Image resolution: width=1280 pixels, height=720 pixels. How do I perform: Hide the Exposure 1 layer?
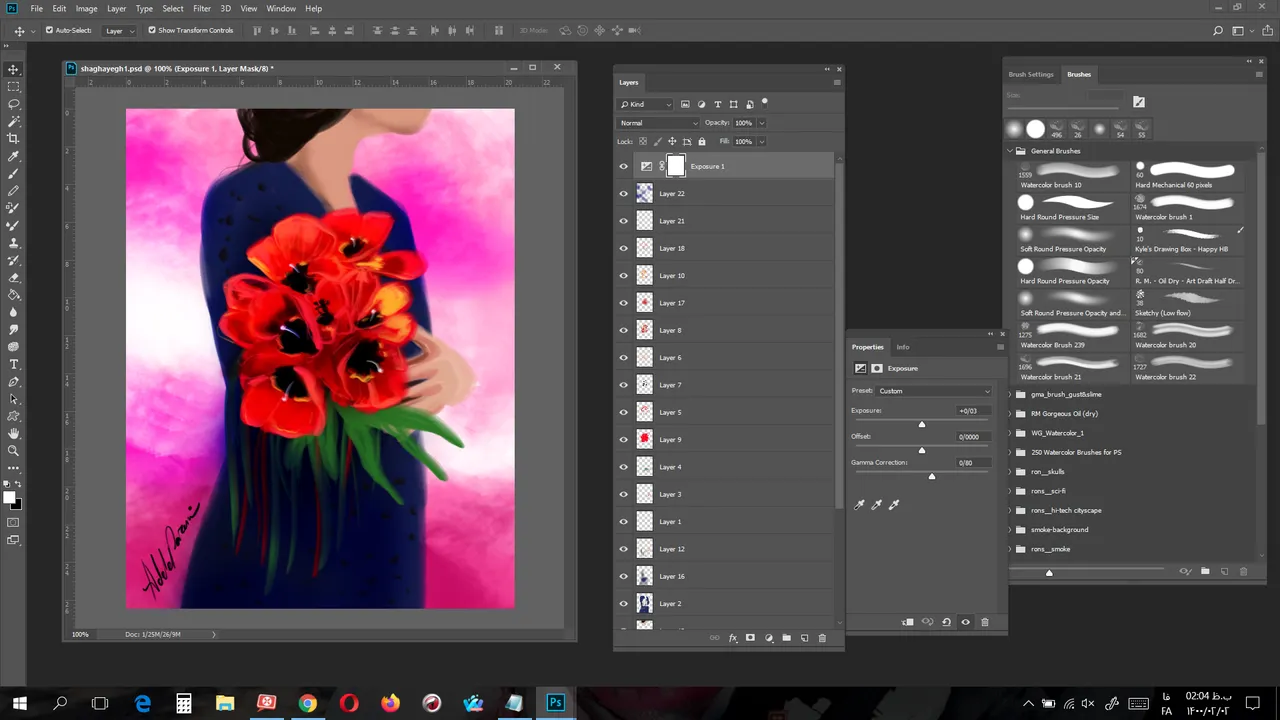624,167
